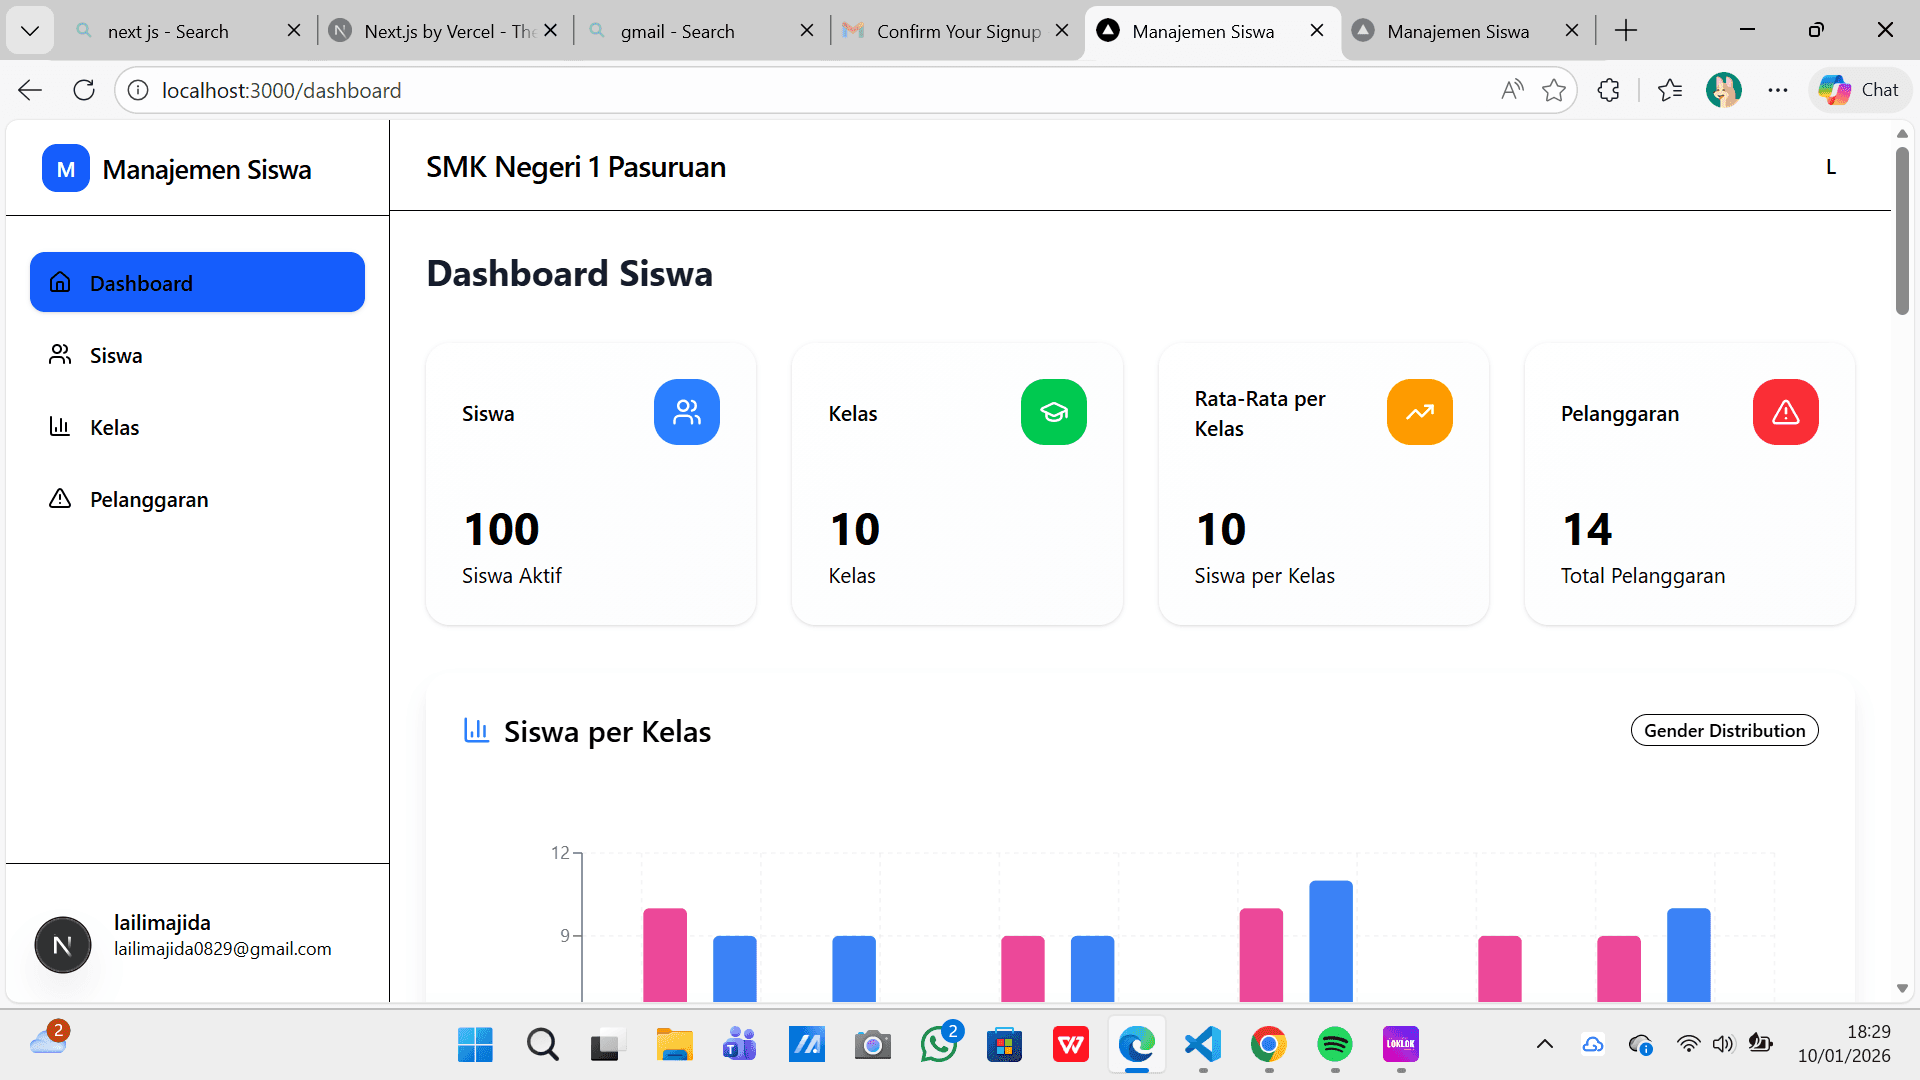The image size is (1920, 1080).
Task: Open the Copilot Chat button
Action: 1859,90
